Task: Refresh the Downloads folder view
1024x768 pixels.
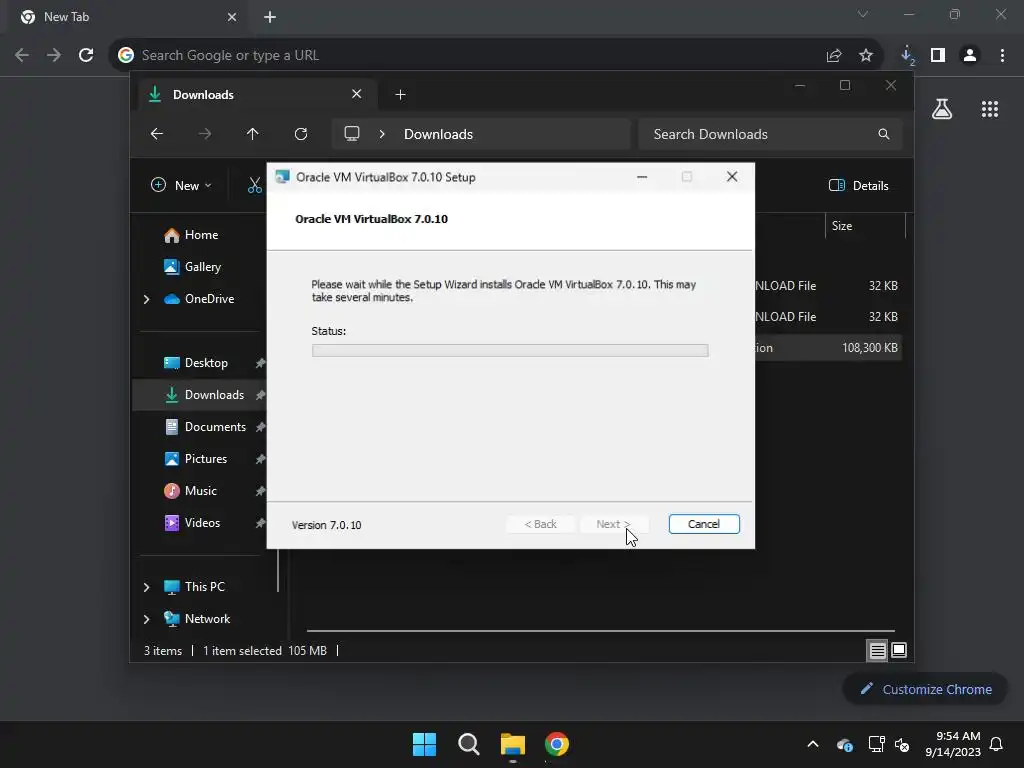Action: pos(301,134)
